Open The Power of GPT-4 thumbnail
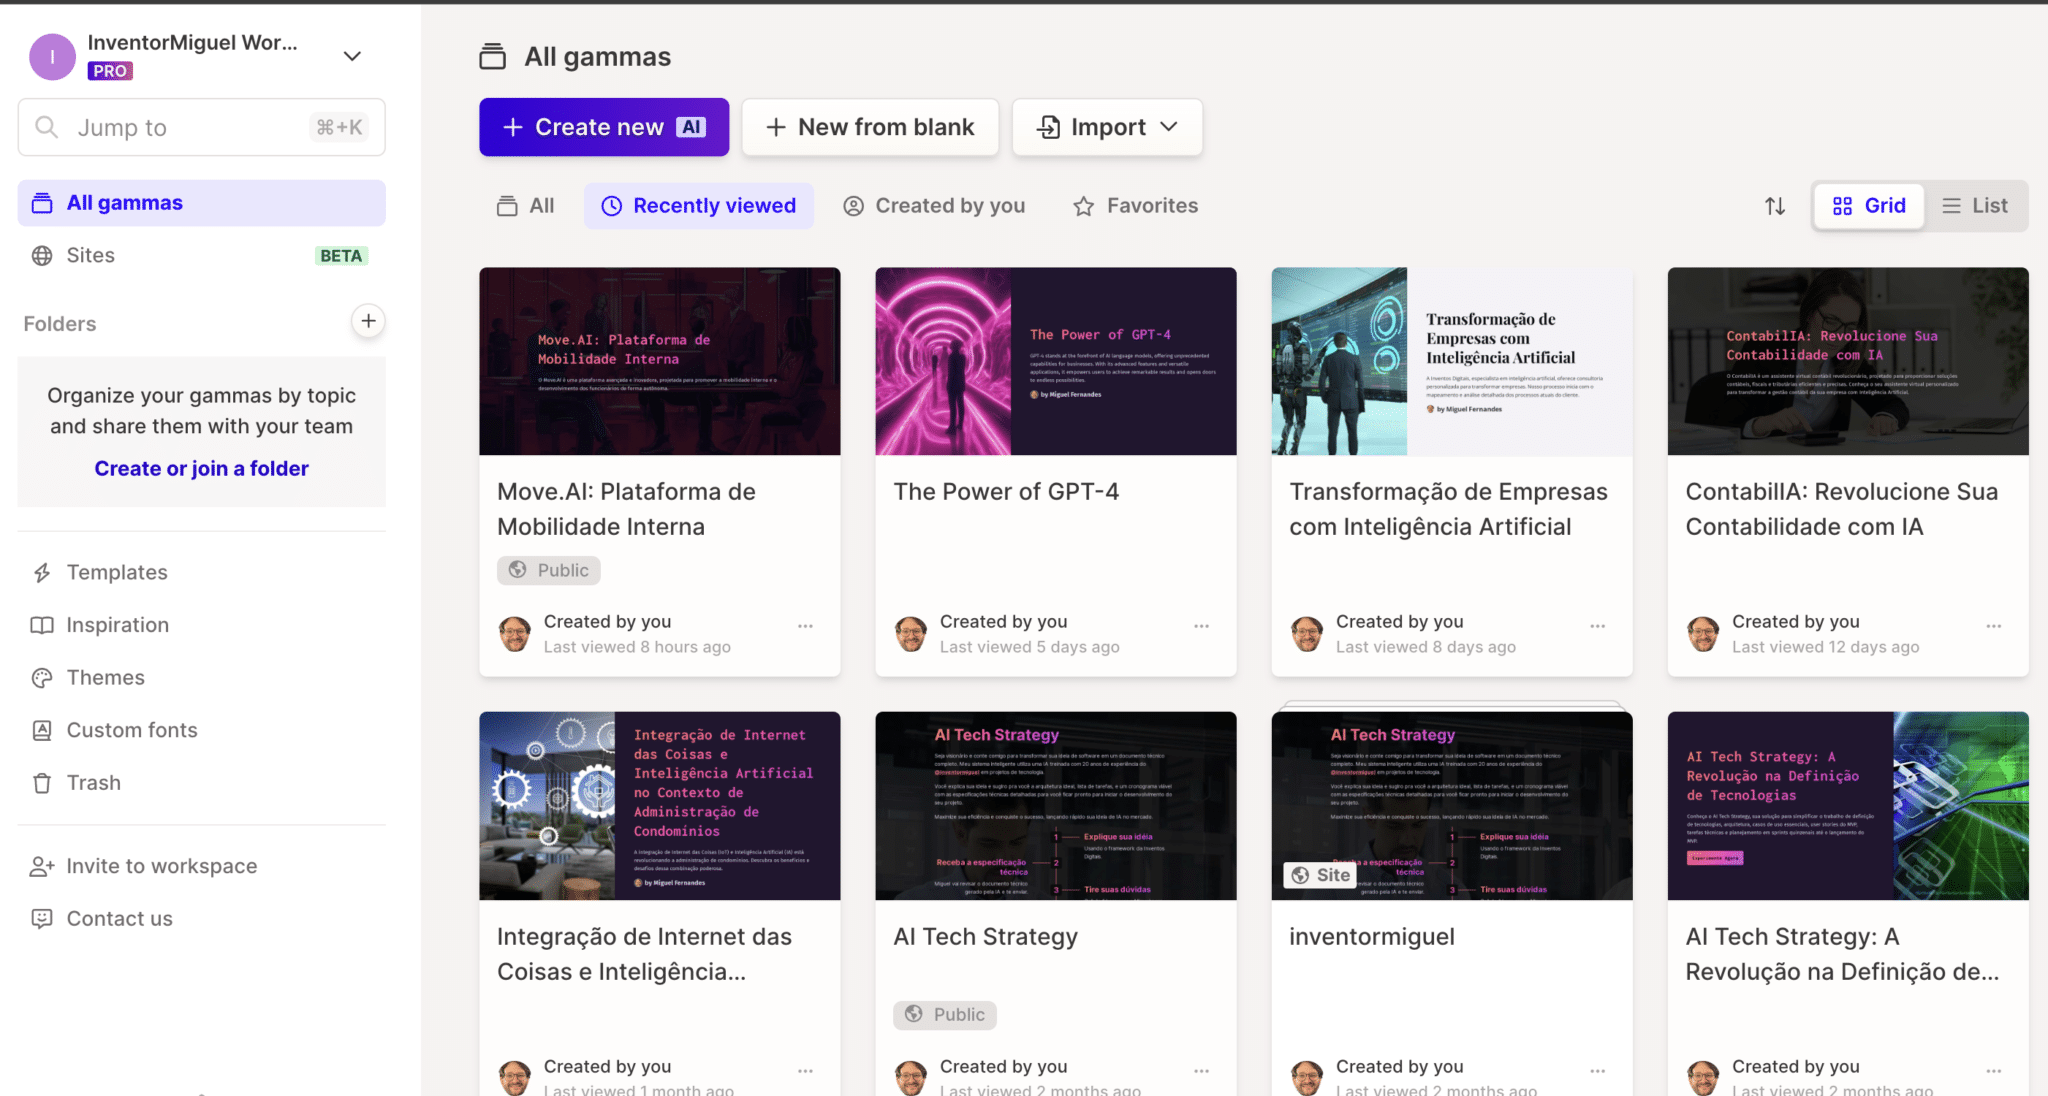Screen dimensions: 2048x1096 1056,361
